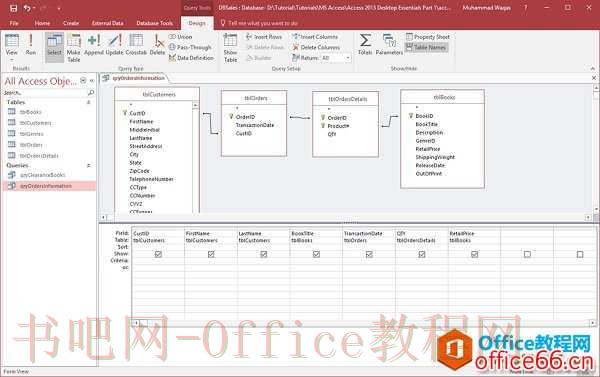Click the Delete query icon

157,45
